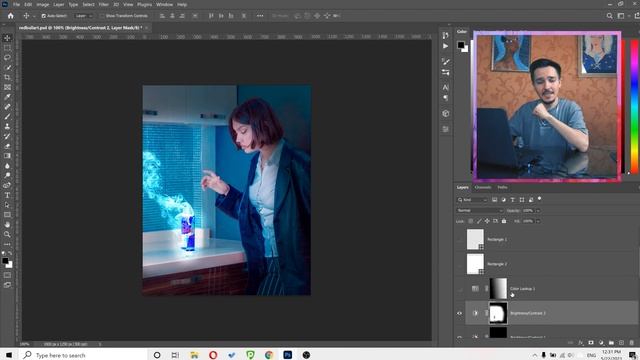This screenshot has width=640, height=360.
Task: Select the Rectangle 1 layer name
Action: point(497,240)
